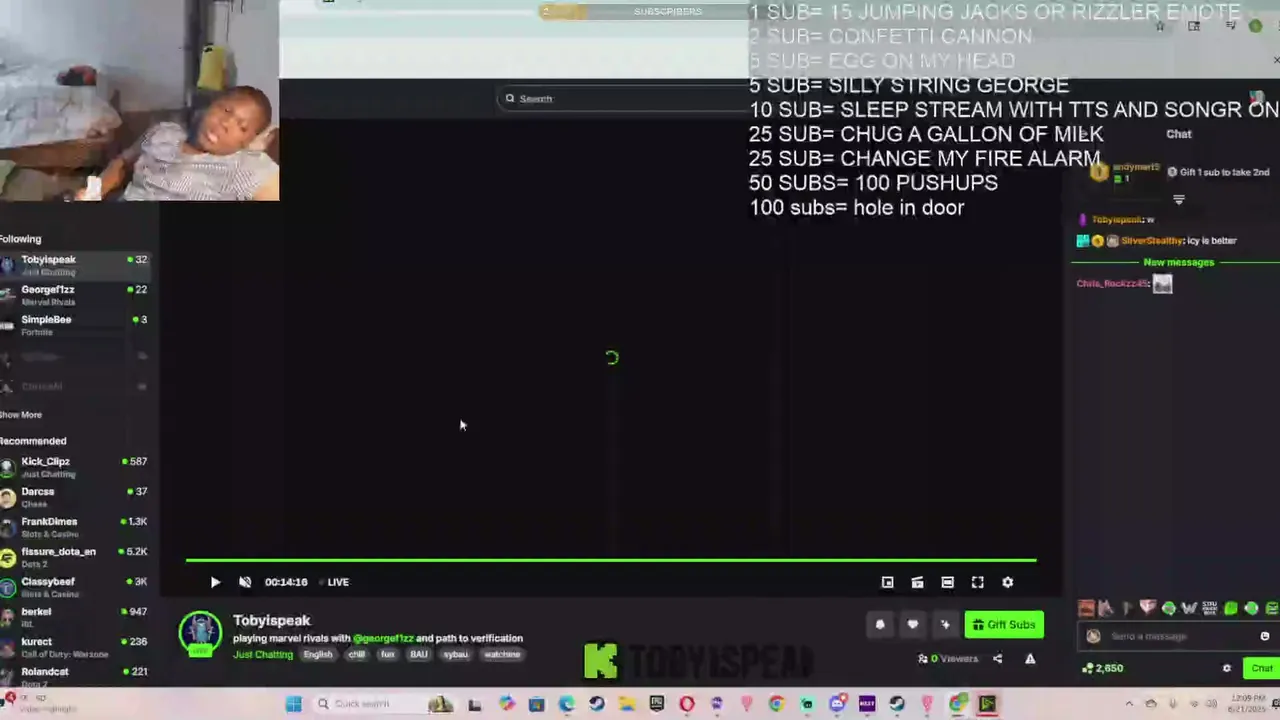The image size is (1280, 720).
Task: Jump to New messages in chat
Action: (1178, 262)
